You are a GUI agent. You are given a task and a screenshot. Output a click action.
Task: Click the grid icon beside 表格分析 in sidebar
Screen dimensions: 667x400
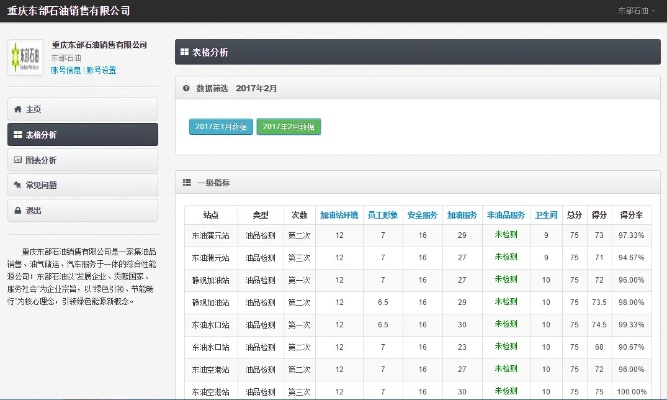pyautogui.click(x=17, y=134)
